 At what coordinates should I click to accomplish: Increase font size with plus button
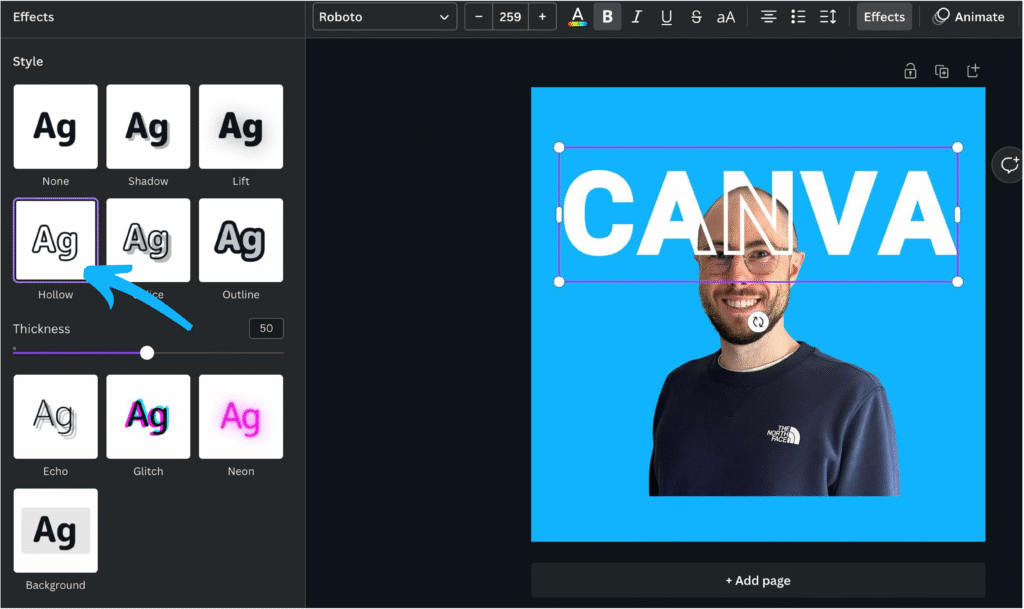click(542, 17)
